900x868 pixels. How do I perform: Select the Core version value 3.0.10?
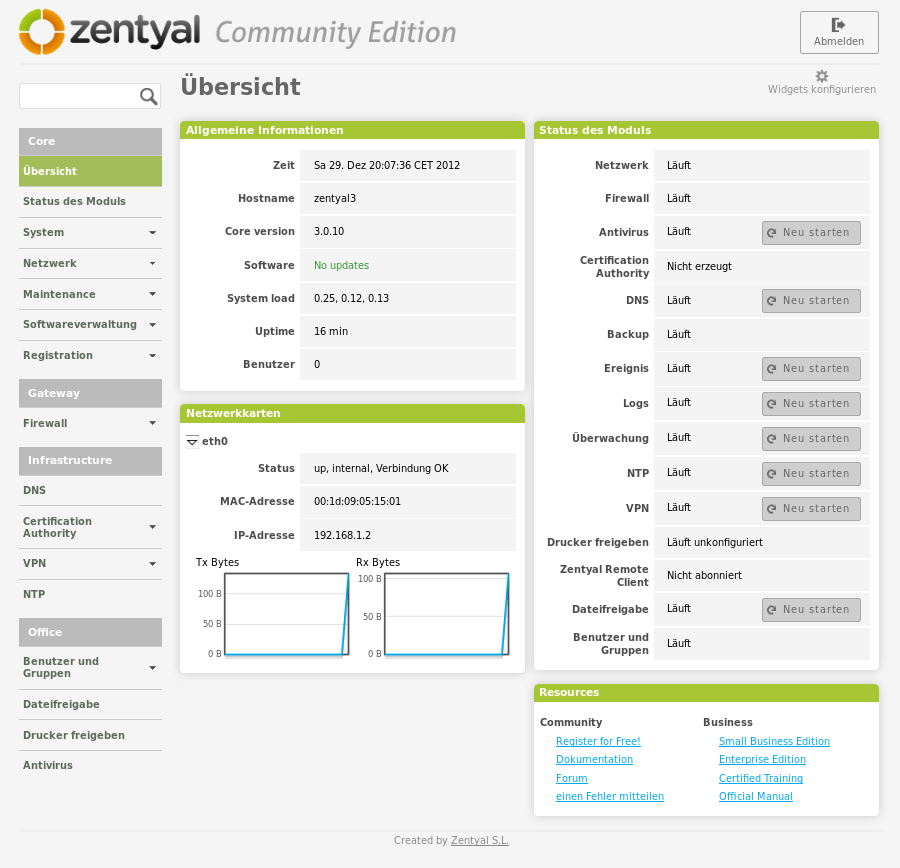click(329, 231)
